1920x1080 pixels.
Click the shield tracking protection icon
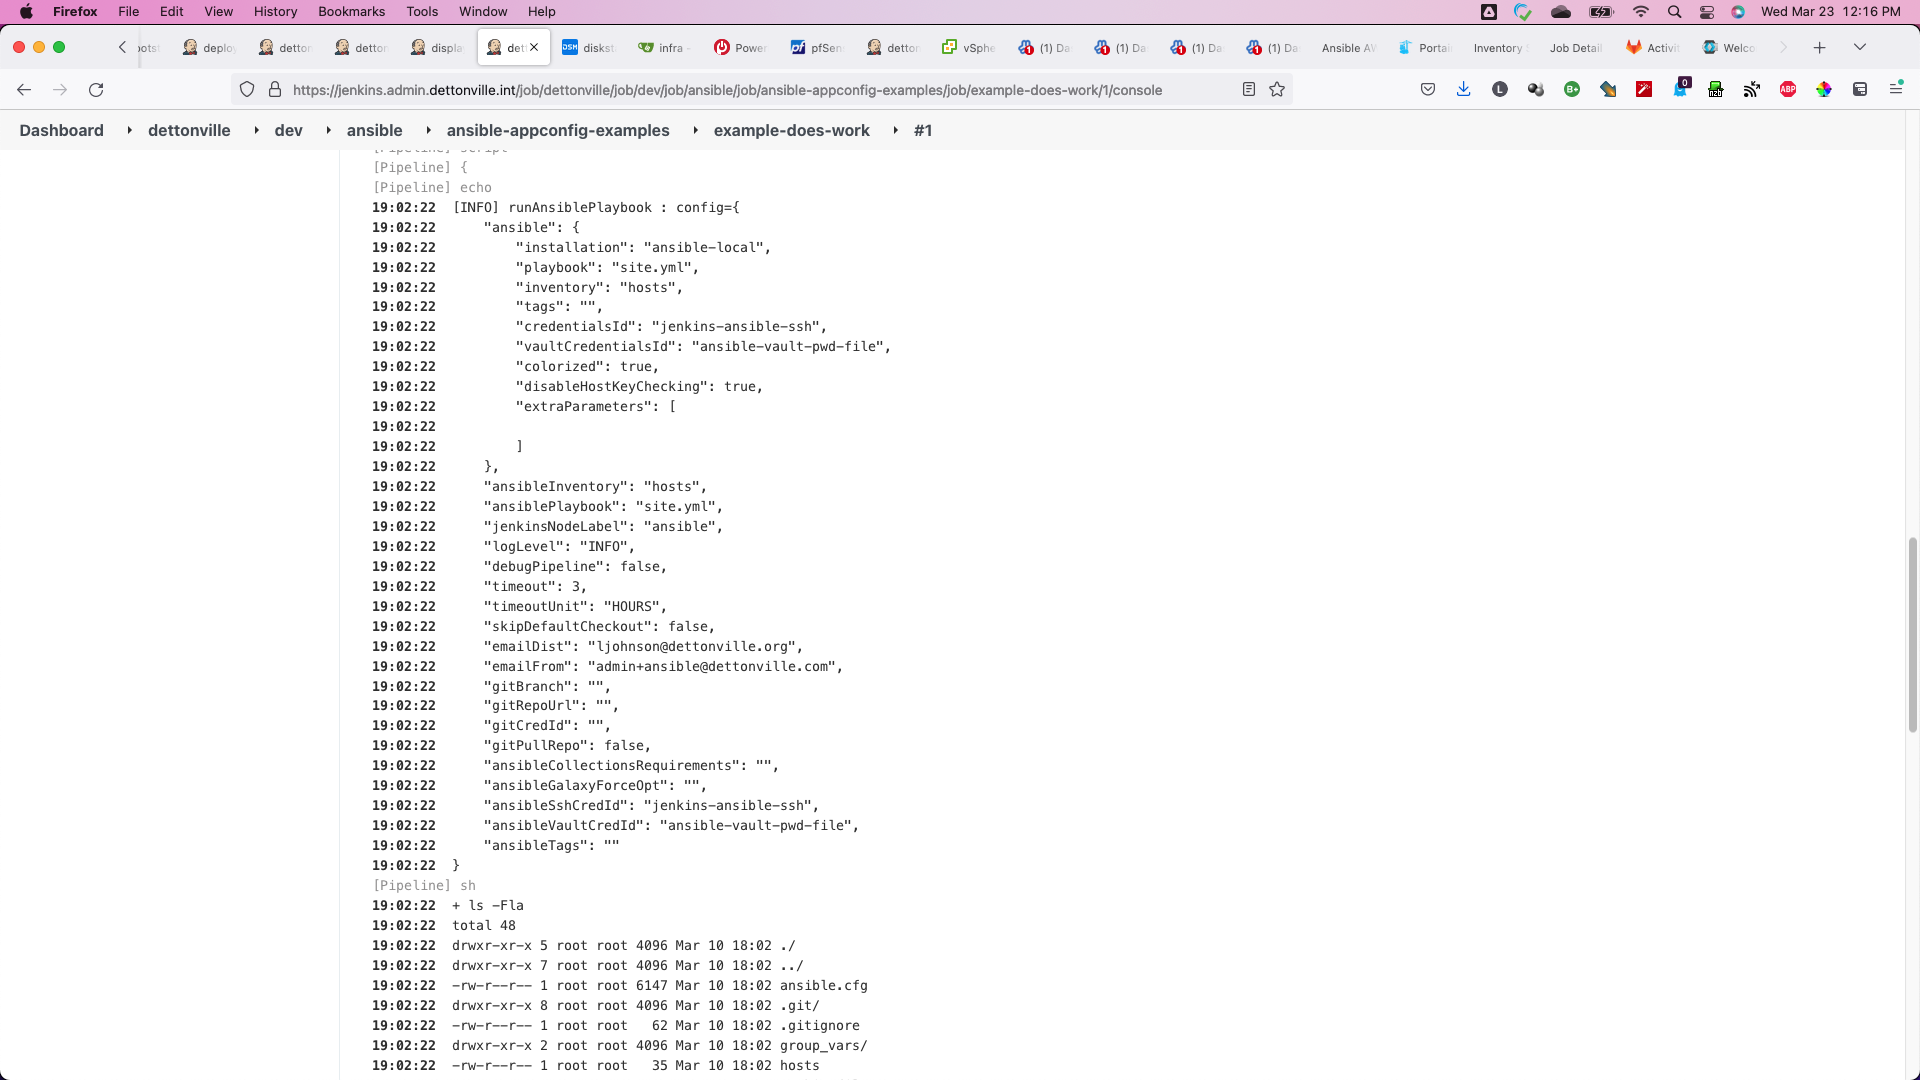tap(247, 90)
